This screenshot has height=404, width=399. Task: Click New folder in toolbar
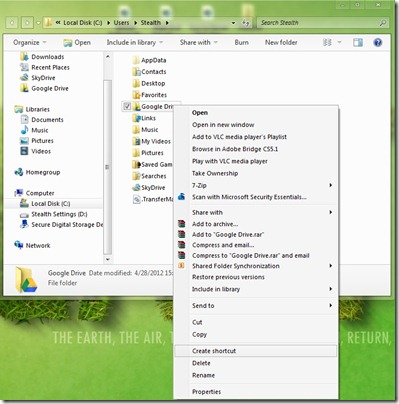pyautogui.click(x=281, y=42)
